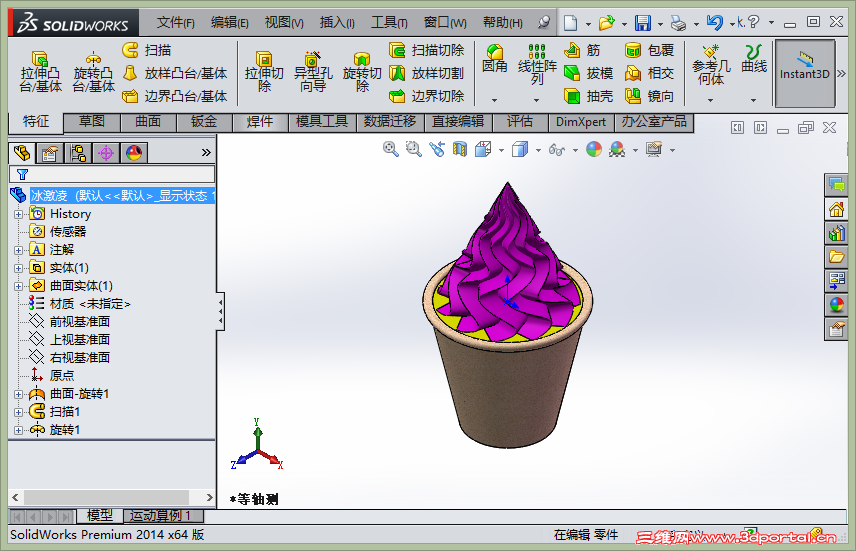
Task: Click the Section View icon
Action: coord(460,149)
